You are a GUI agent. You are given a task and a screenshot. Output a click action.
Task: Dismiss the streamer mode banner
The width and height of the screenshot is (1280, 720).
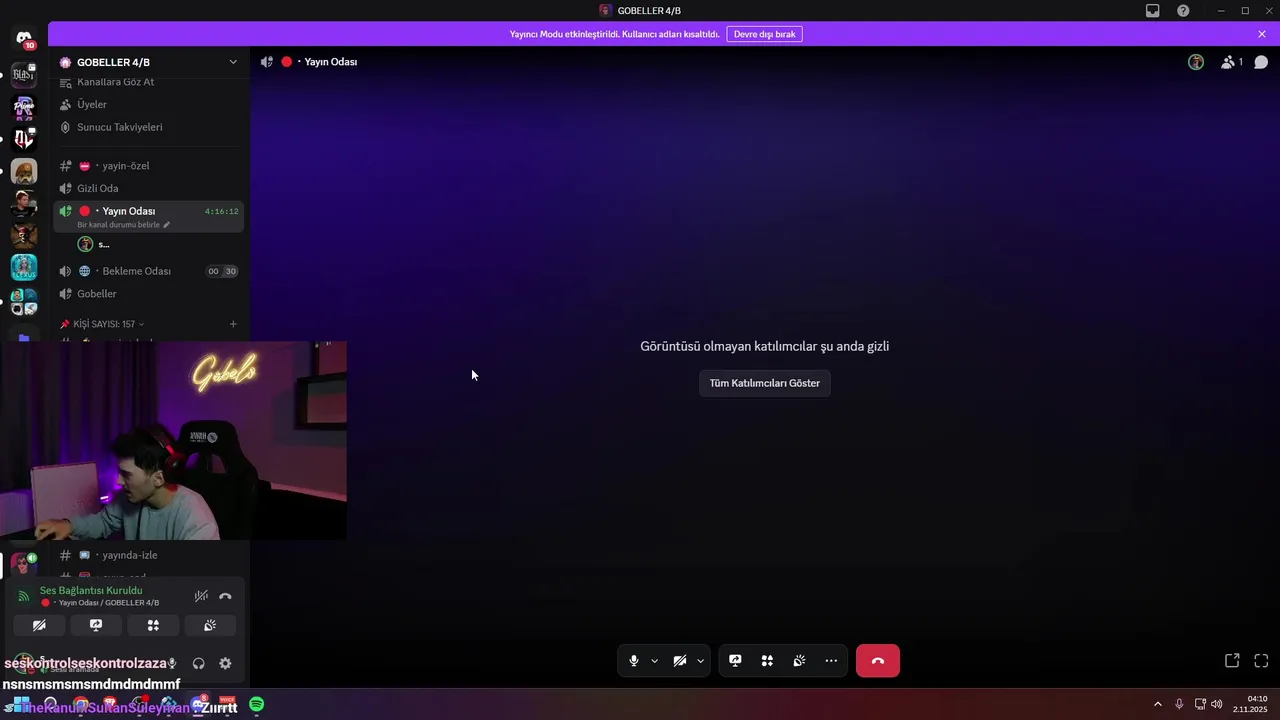(x=1262, y=34)
